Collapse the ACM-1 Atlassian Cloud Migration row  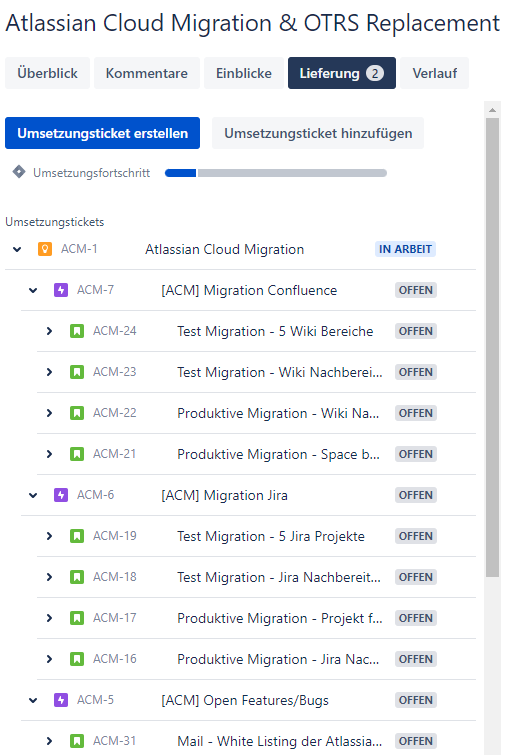17,249
